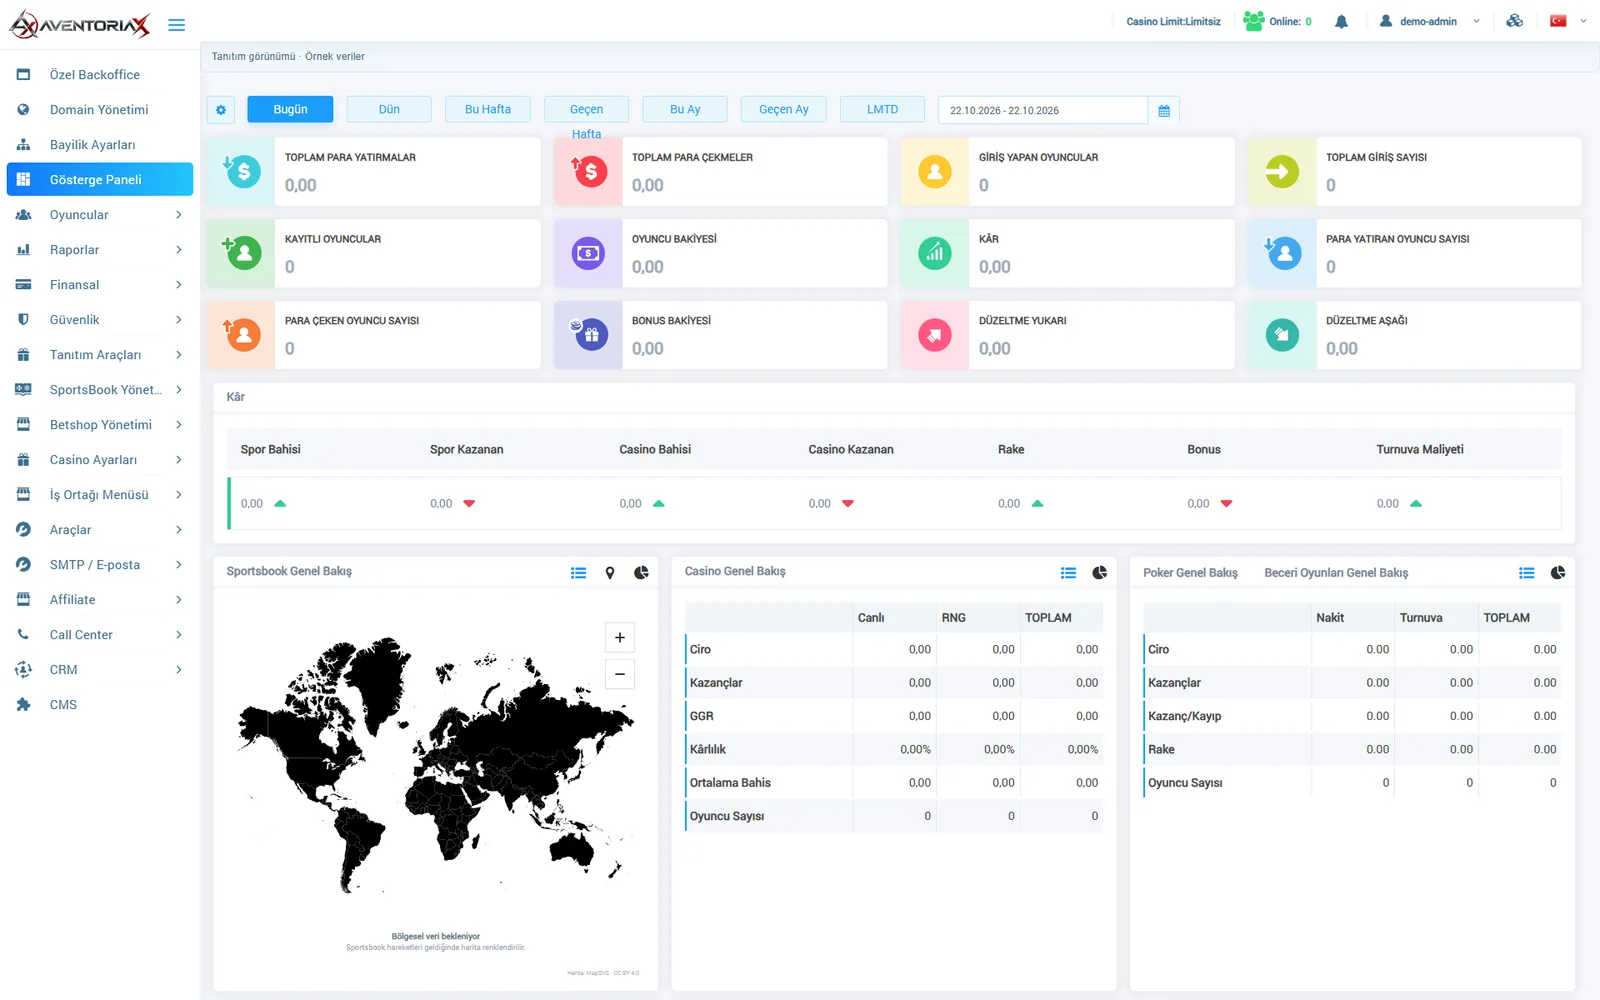
Task: Open Özel Backoffice in the sidebar
Action: point(100,75)
